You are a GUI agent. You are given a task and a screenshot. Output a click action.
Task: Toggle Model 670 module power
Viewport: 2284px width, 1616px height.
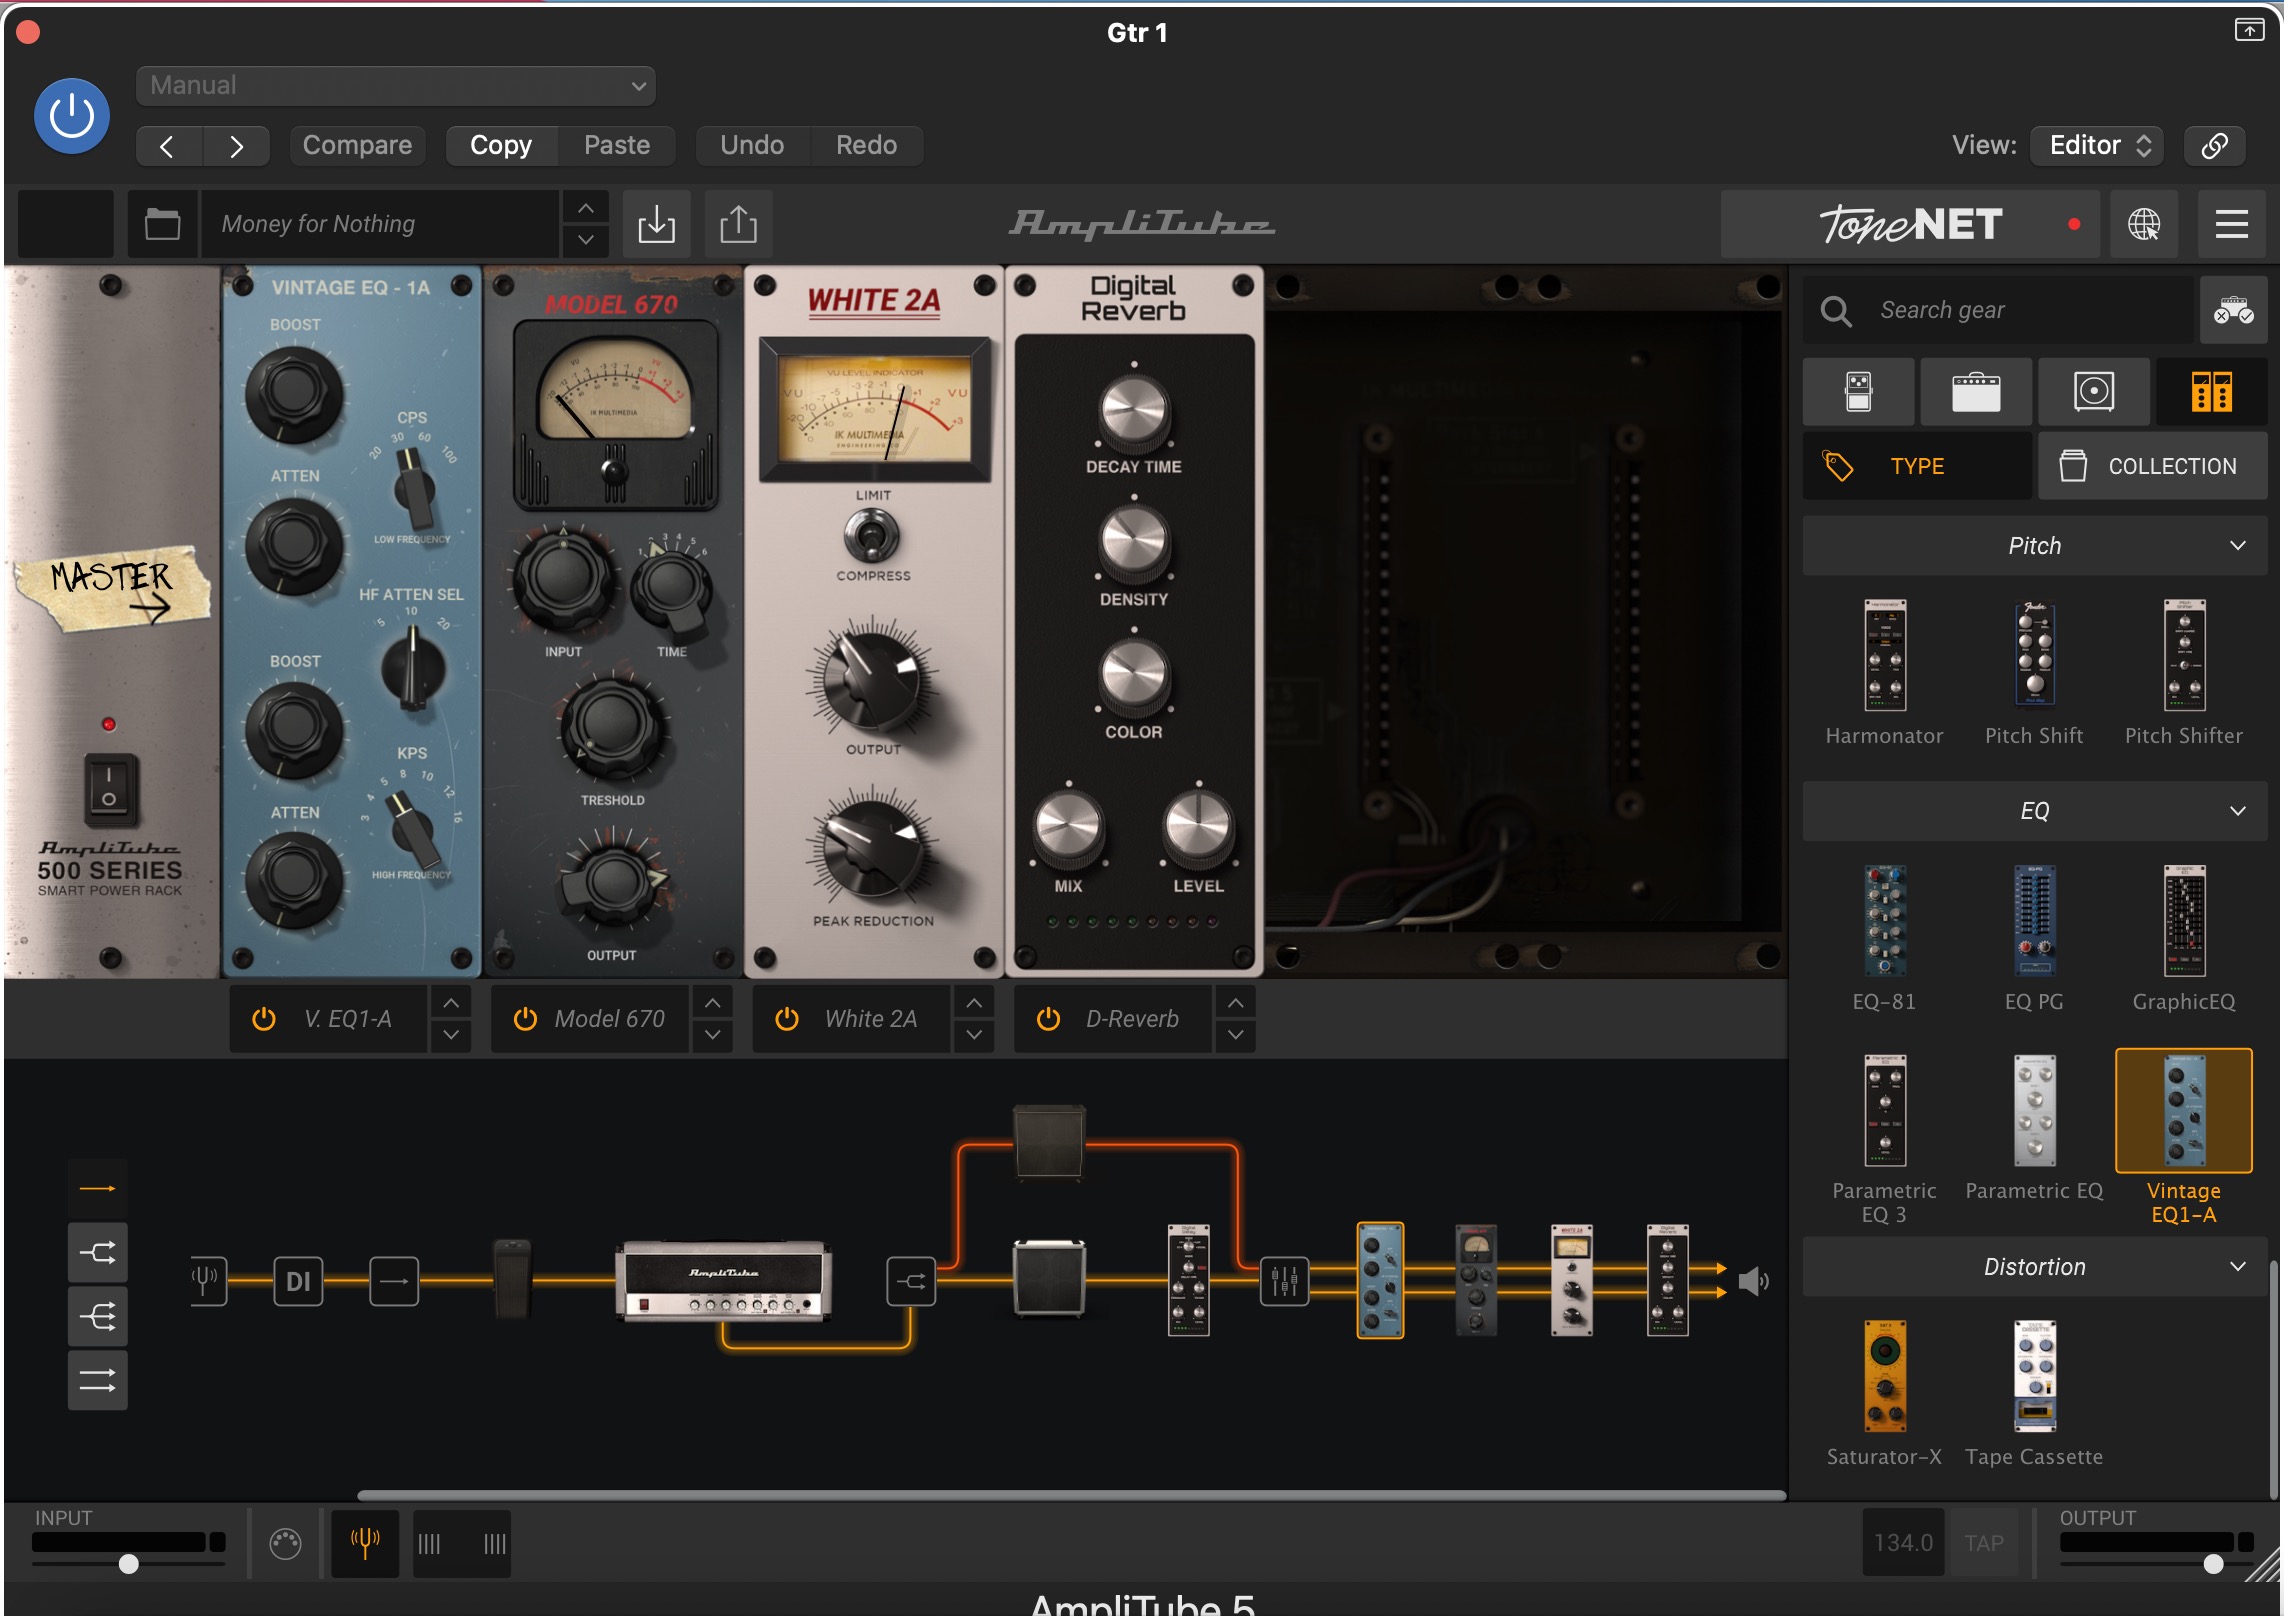coord(525,1019)
